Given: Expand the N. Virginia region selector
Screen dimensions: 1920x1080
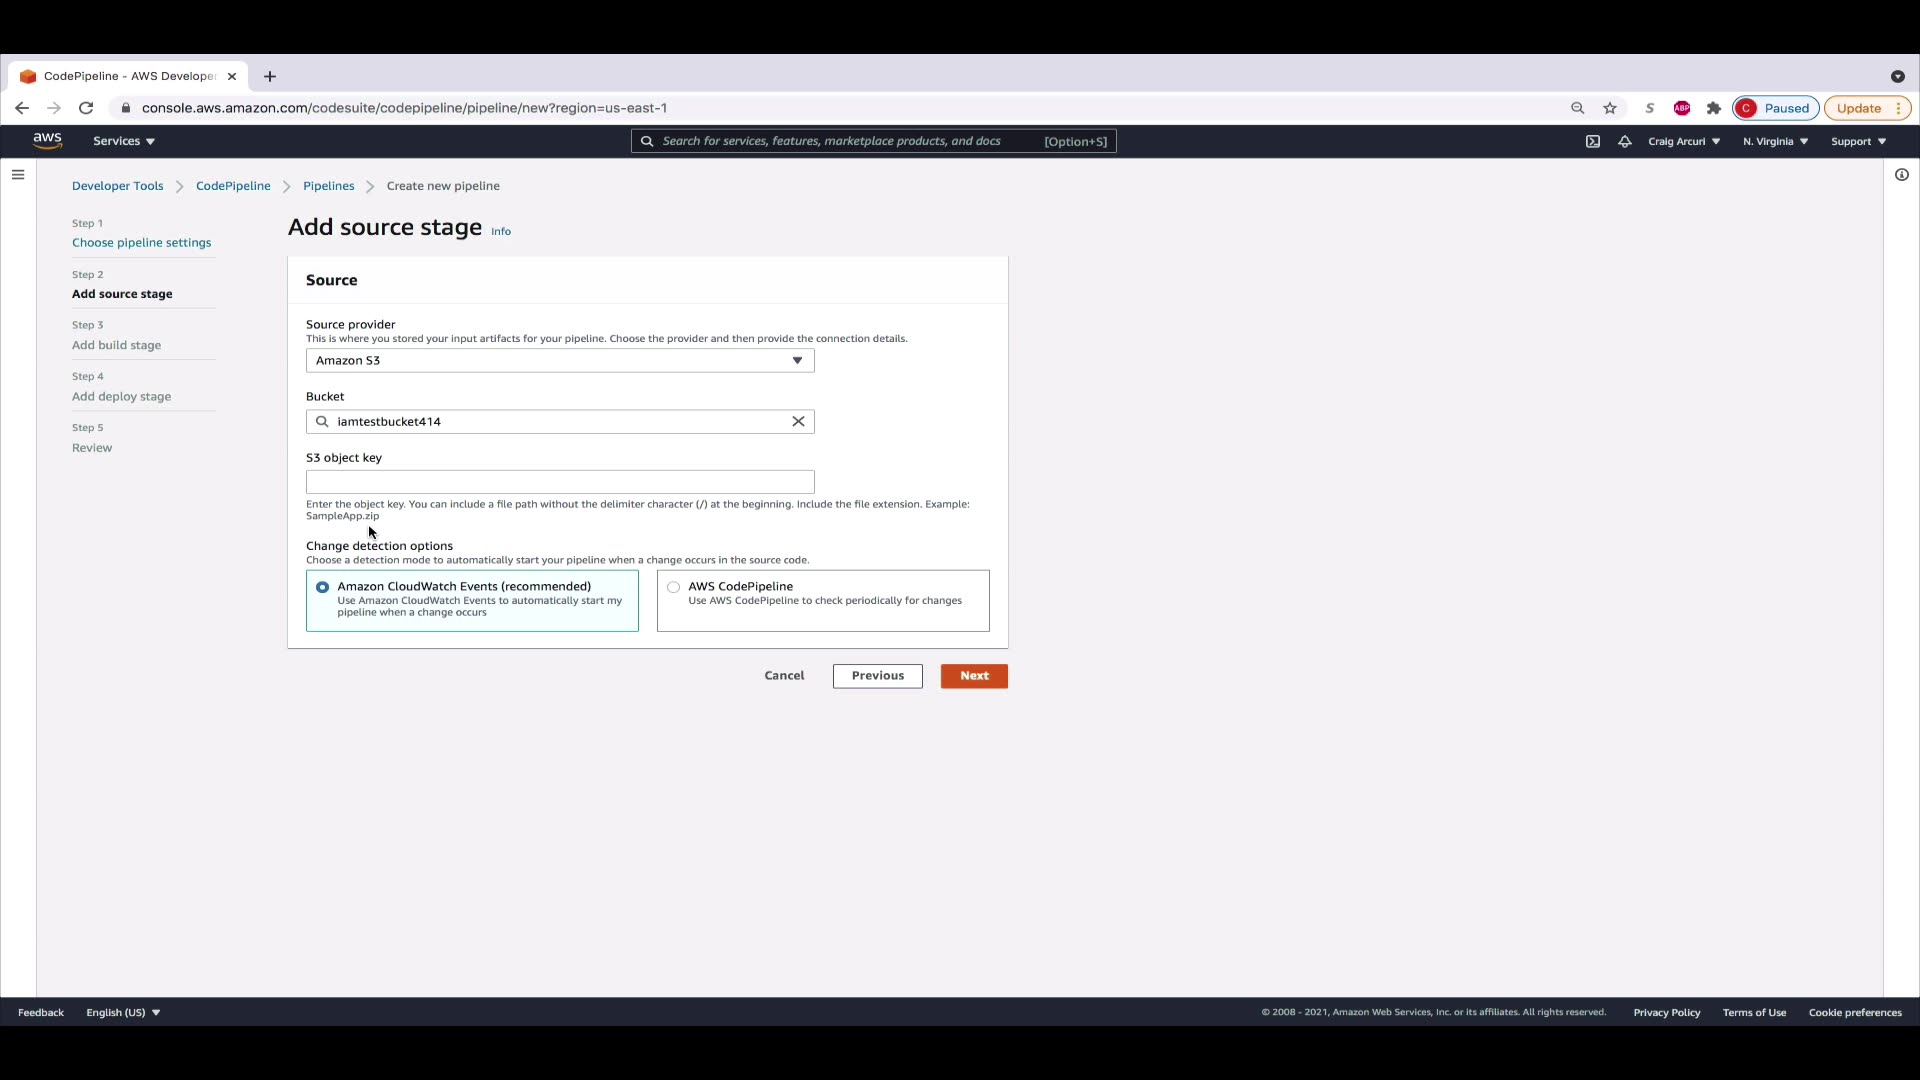Looking at the screenshot, I should pos(1775,141).
